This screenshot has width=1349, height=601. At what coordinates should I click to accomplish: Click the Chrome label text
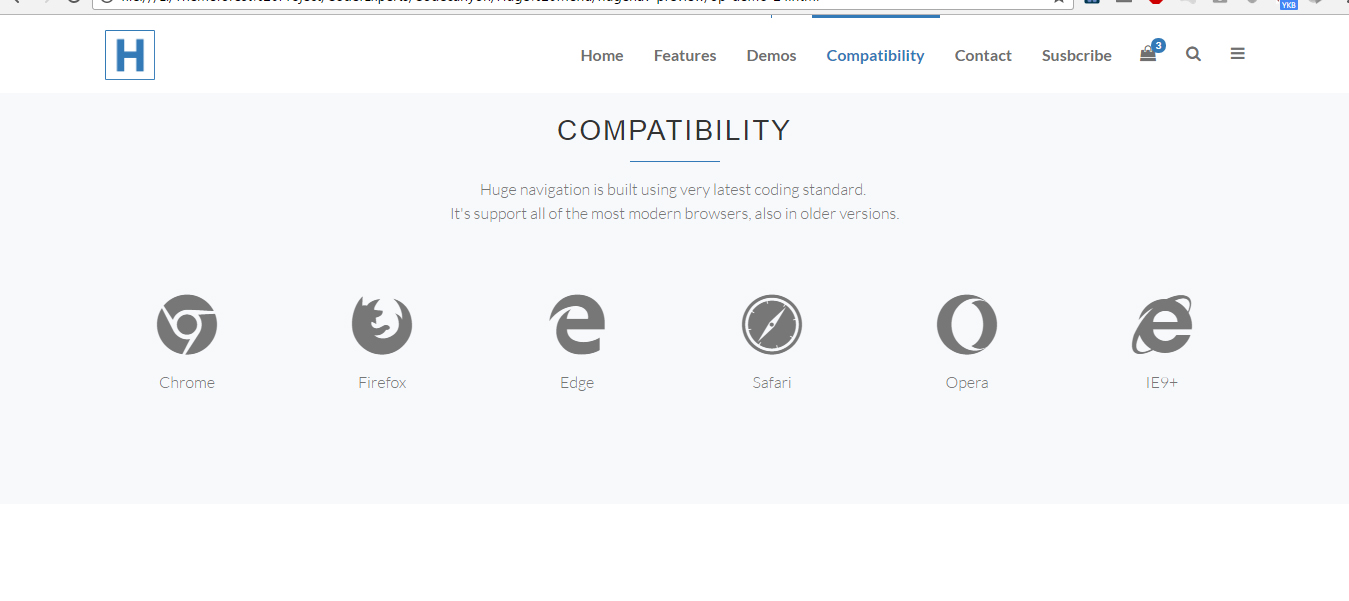187,383
